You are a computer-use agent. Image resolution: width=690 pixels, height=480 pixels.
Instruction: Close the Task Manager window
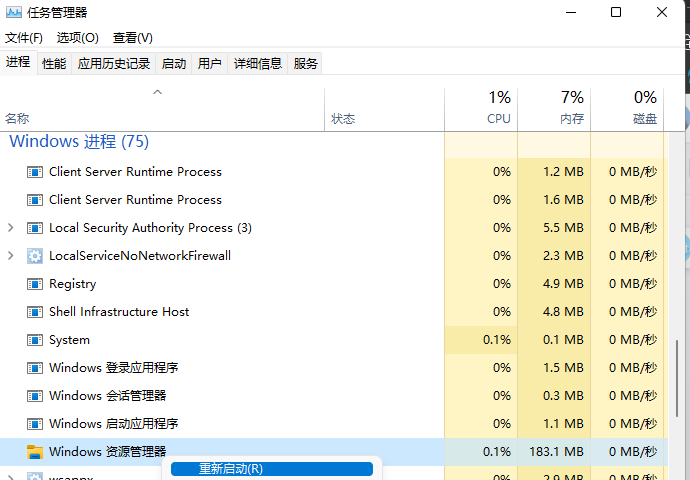point(662,12)
